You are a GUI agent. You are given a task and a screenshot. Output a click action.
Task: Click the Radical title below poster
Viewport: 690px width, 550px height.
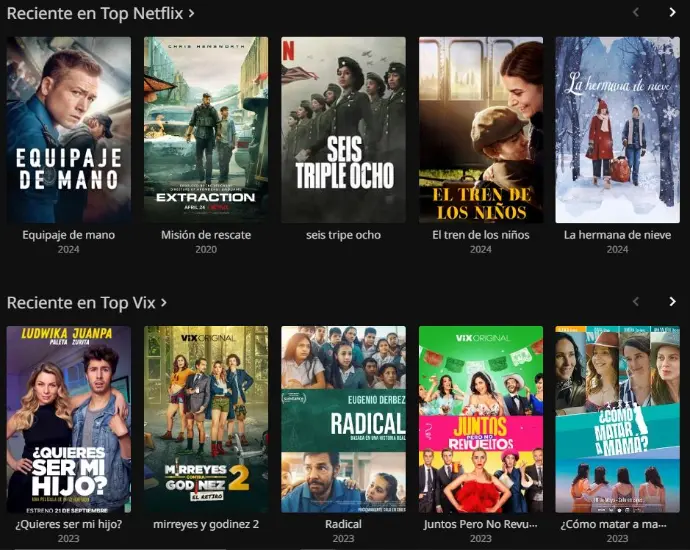tap(343, 524)
